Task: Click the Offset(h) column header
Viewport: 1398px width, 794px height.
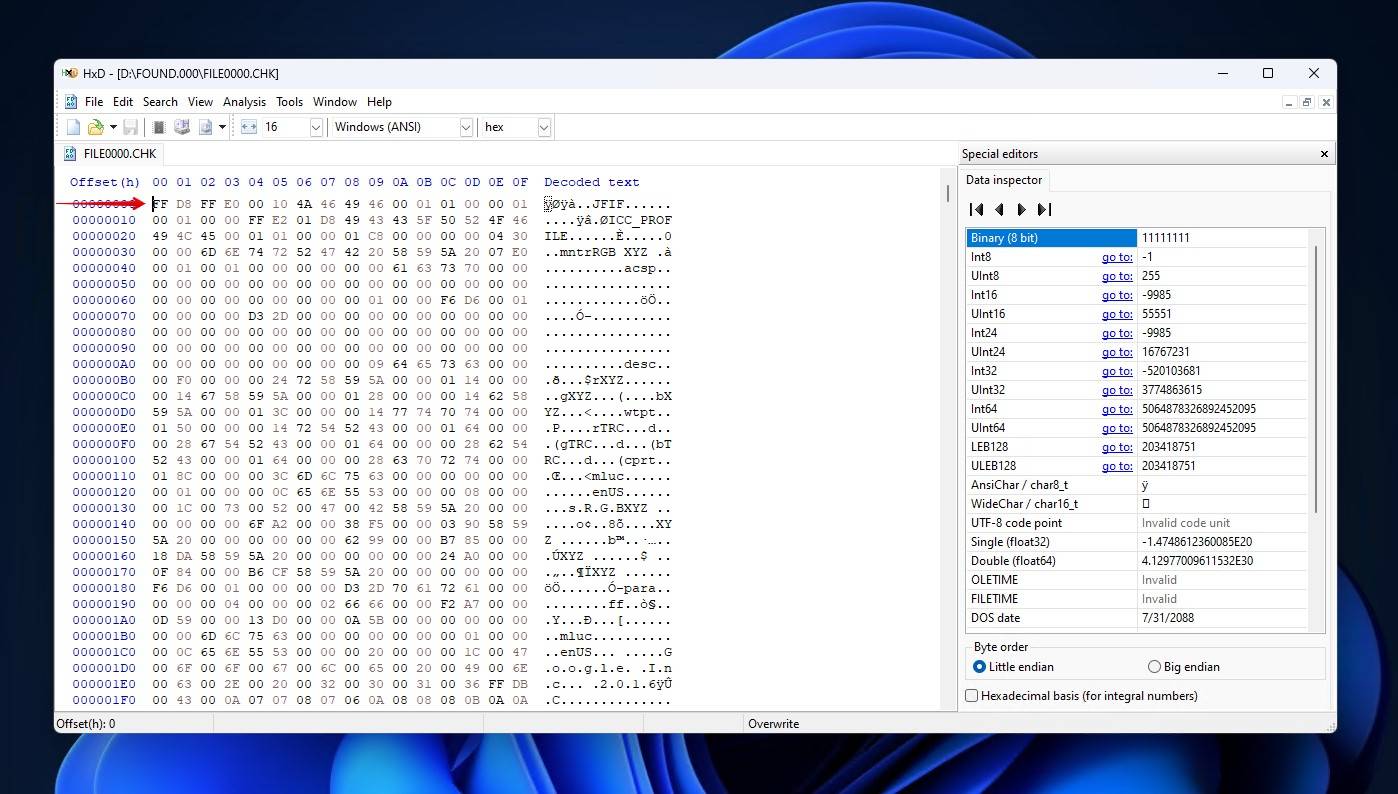Action: 105,182
